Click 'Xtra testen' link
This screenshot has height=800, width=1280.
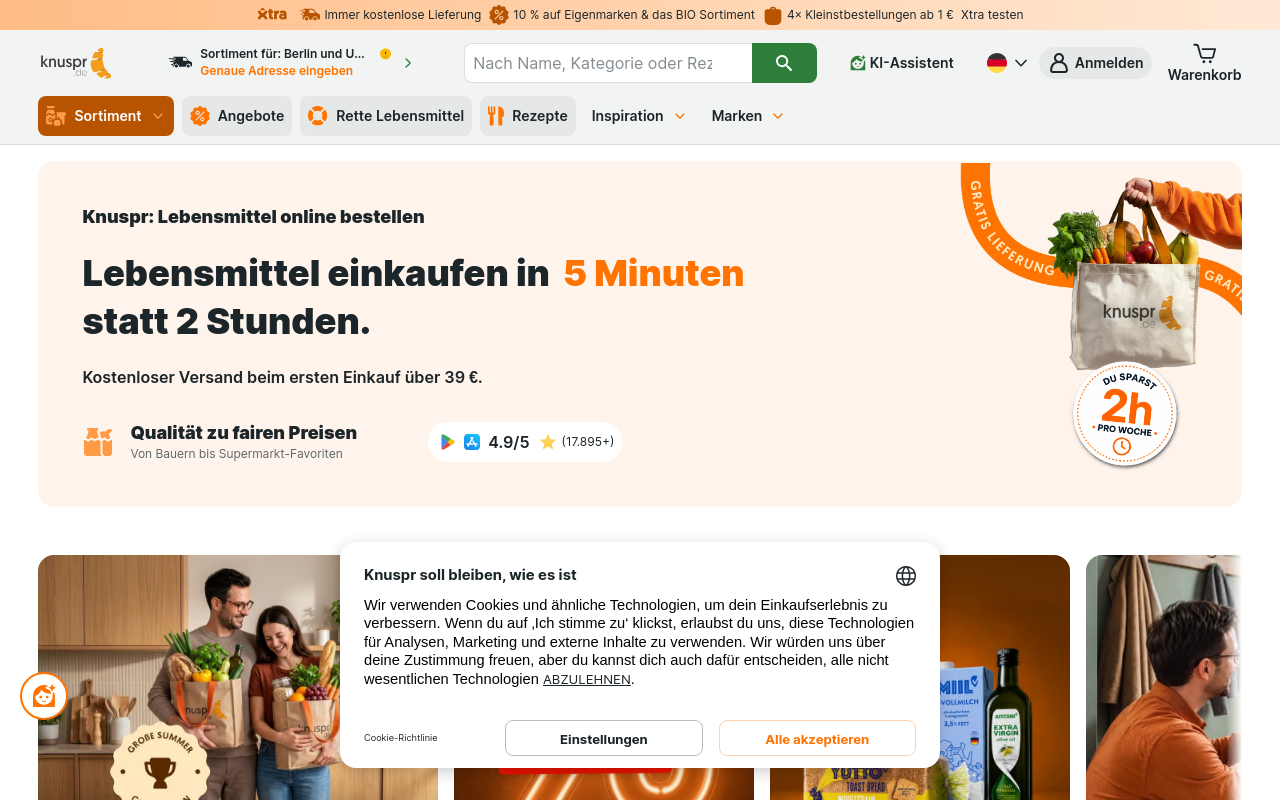tap(992, 15)
